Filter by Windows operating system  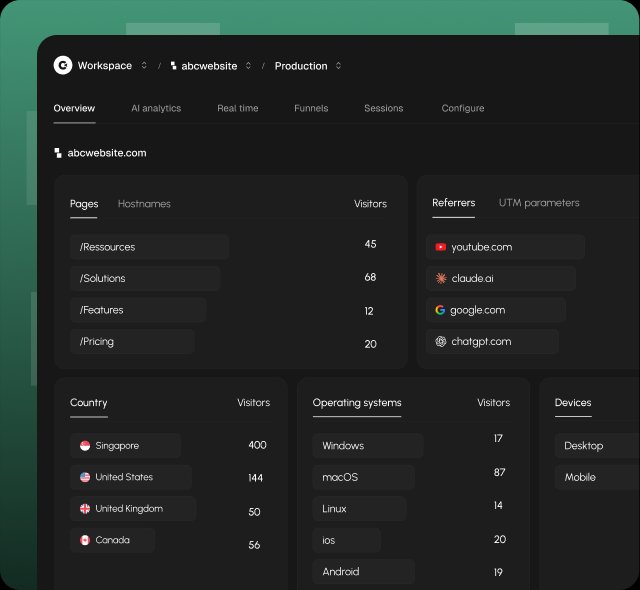point(368,446)
